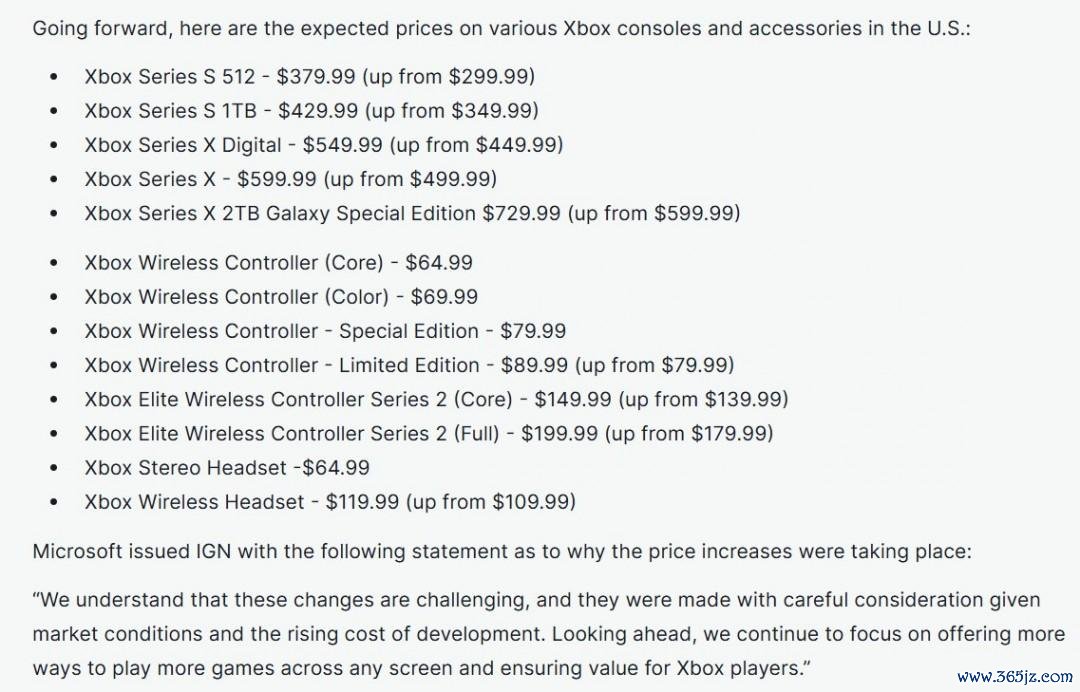Click the Limited Edition controller $89.99 entry
This screenshot has width=1080, height=692.
click(409, 365)
